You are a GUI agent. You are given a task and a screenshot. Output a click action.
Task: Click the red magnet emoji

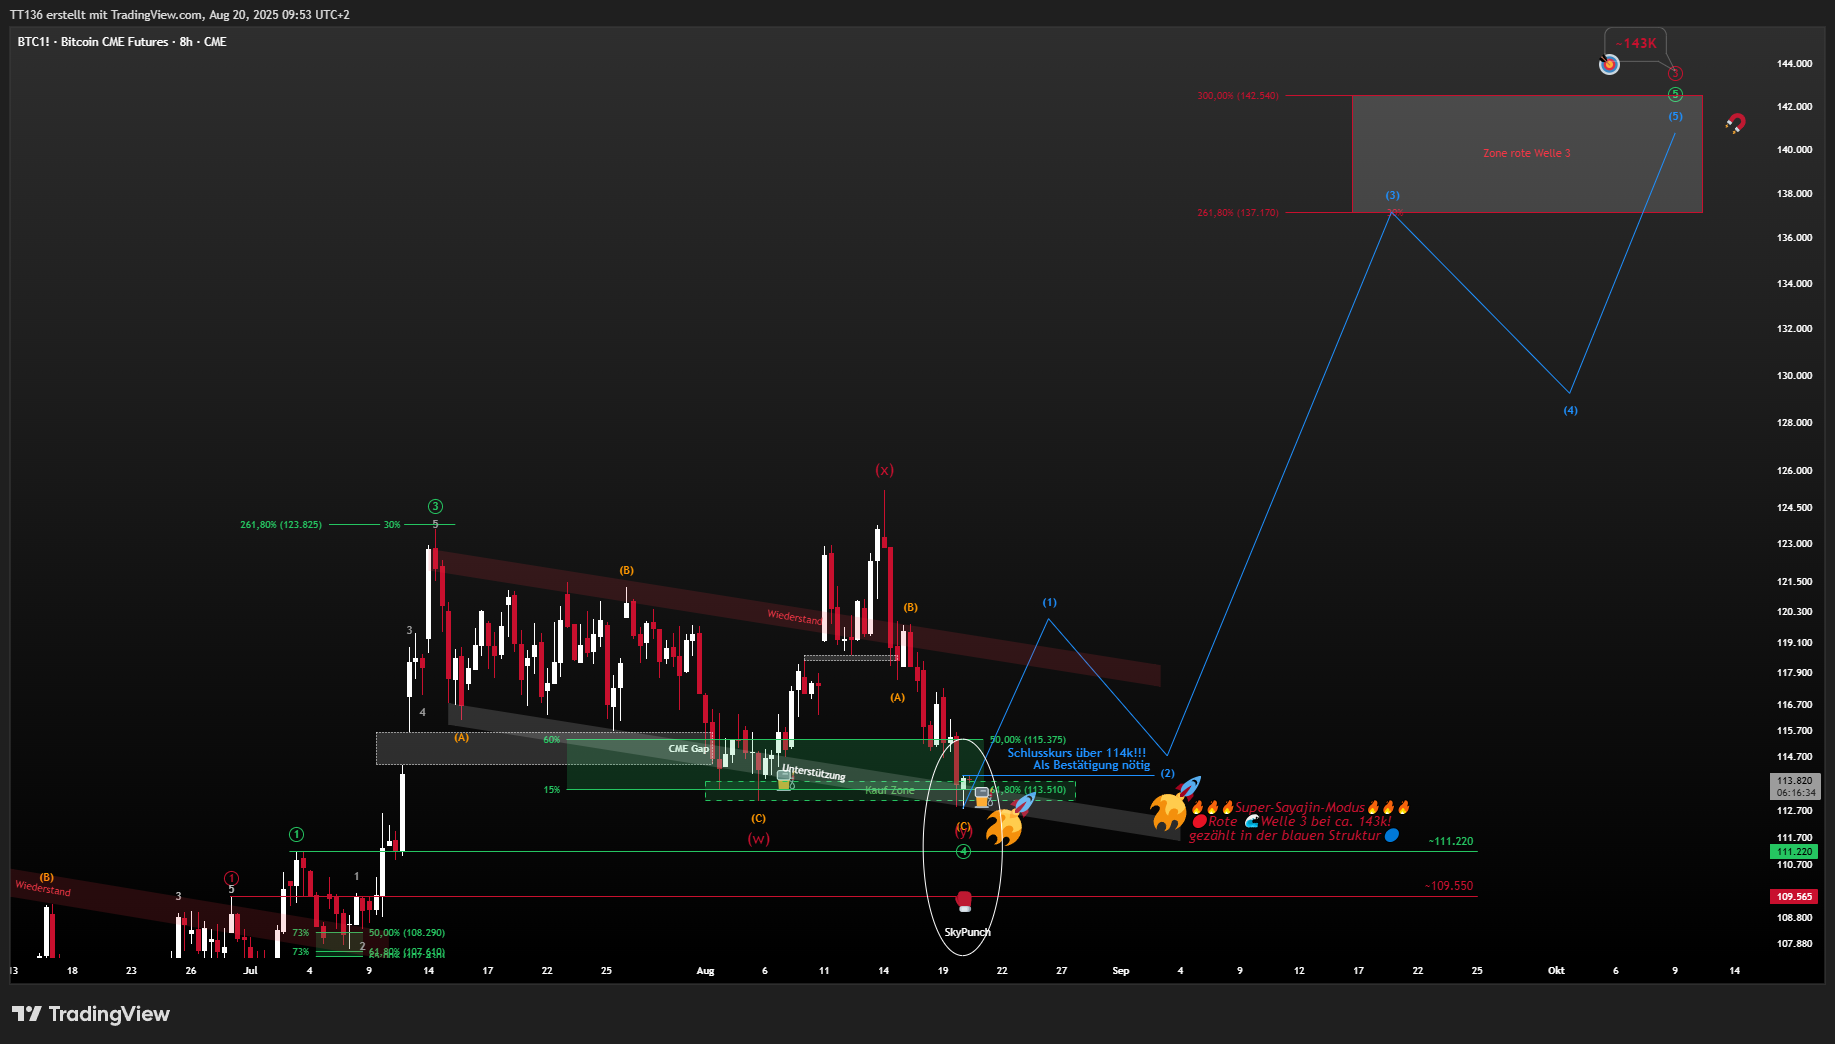coord(1736,124)
